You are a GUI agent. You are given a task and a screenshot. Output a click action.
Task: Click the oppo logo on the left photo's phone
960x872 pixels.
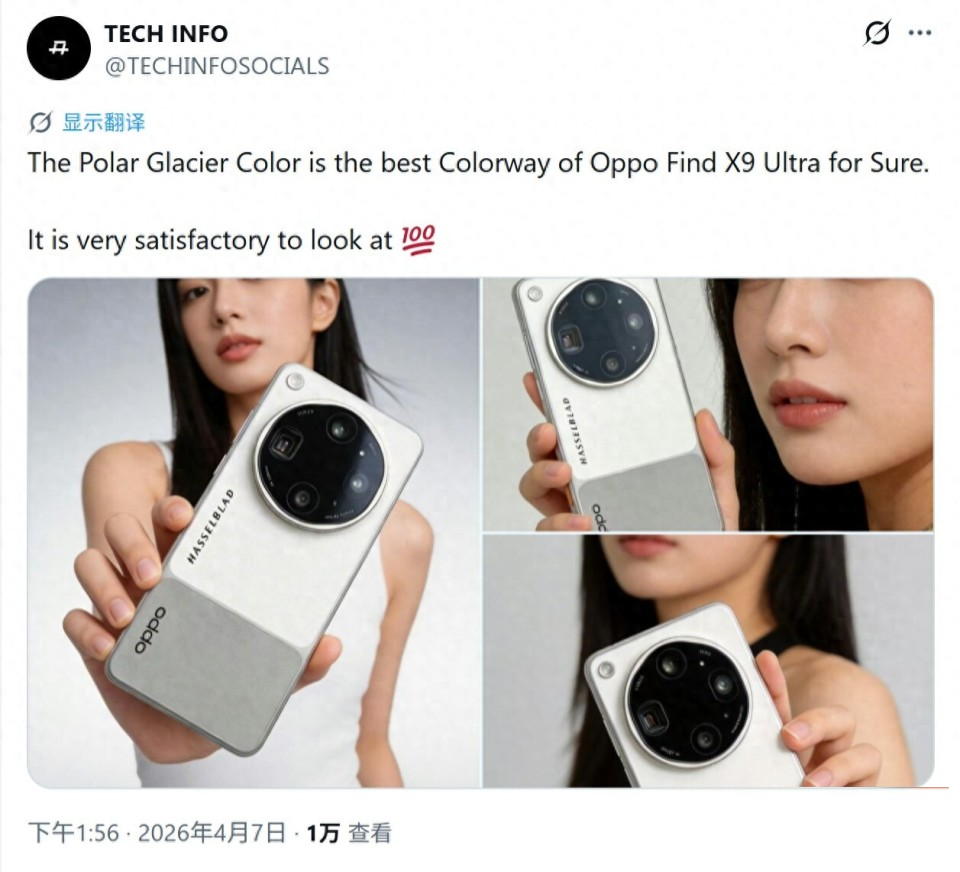(150, 630)
